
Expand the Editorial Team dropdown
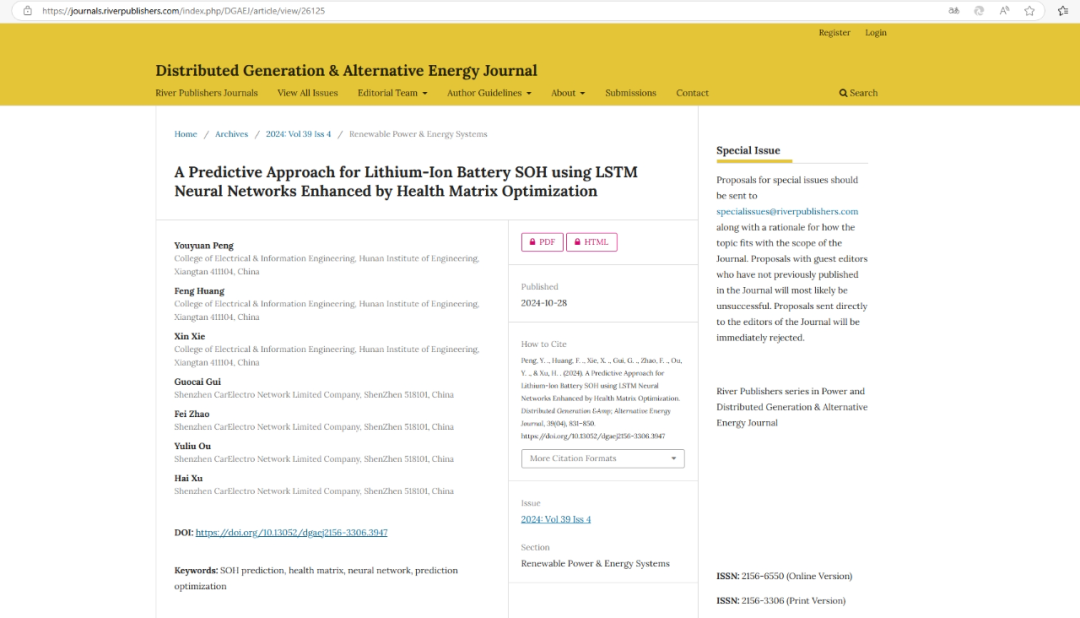coord(392,93)
